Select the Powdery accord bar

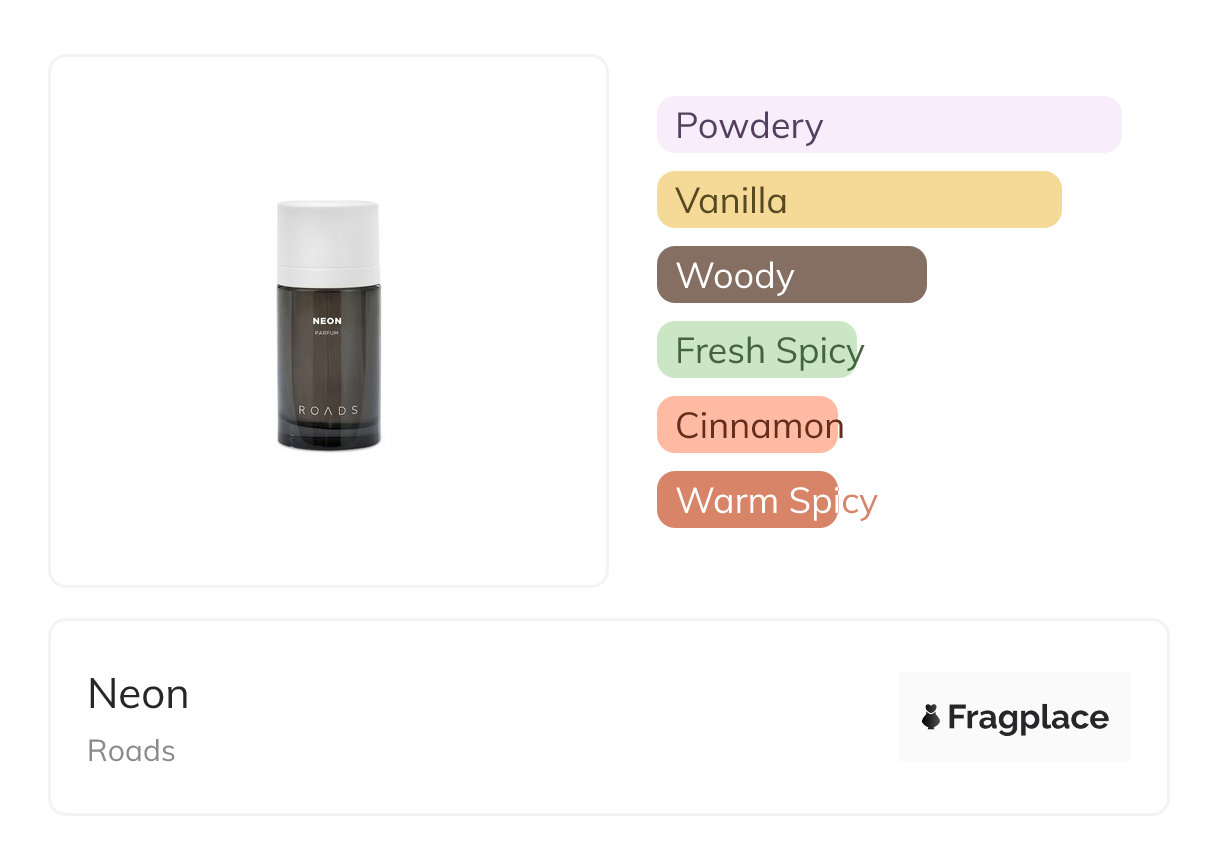(x=888, y=125)
